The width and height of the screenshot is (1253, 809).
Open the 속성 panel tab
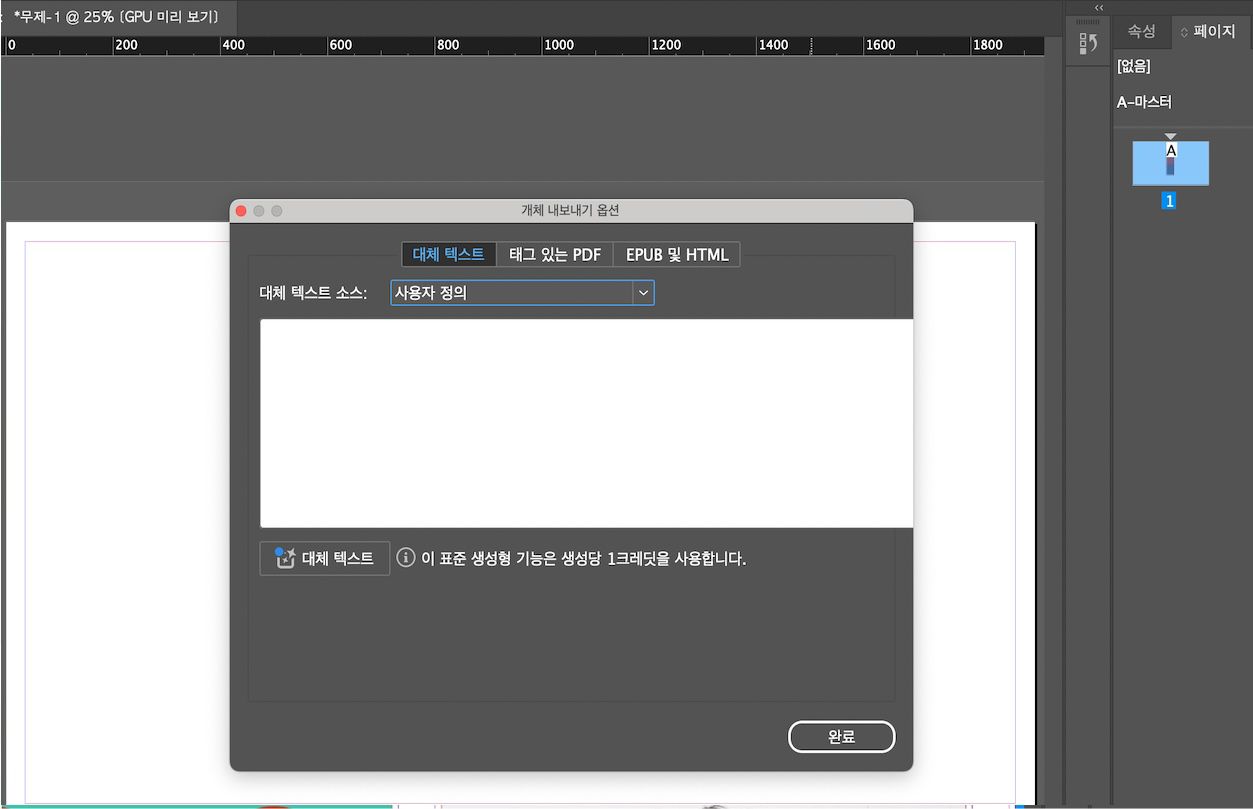(1141, 31)
